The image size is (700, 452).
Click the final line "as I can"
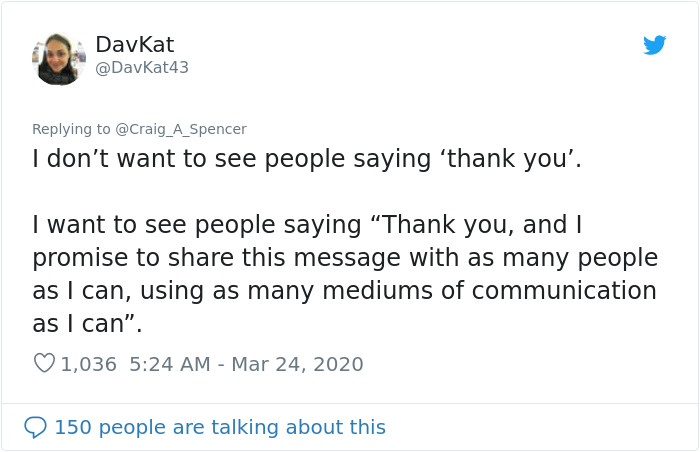click(x=87, y=323)
